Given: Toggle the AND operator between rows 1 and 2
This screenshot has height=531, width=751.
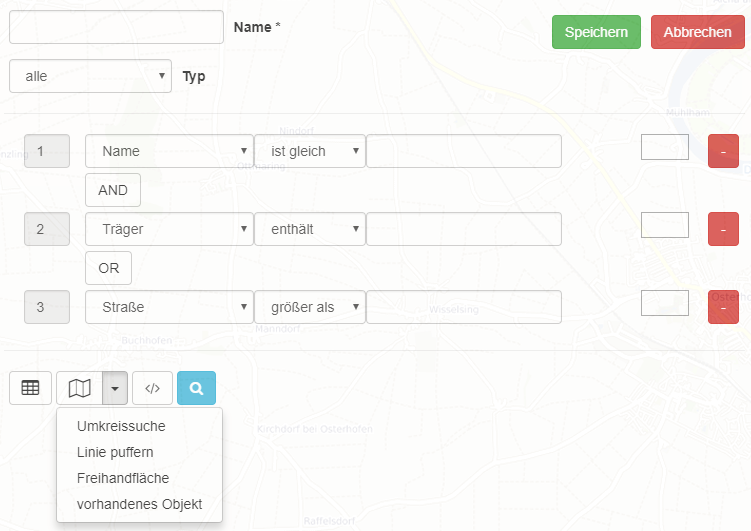Looking at the screenshot, I should point(113,190).
